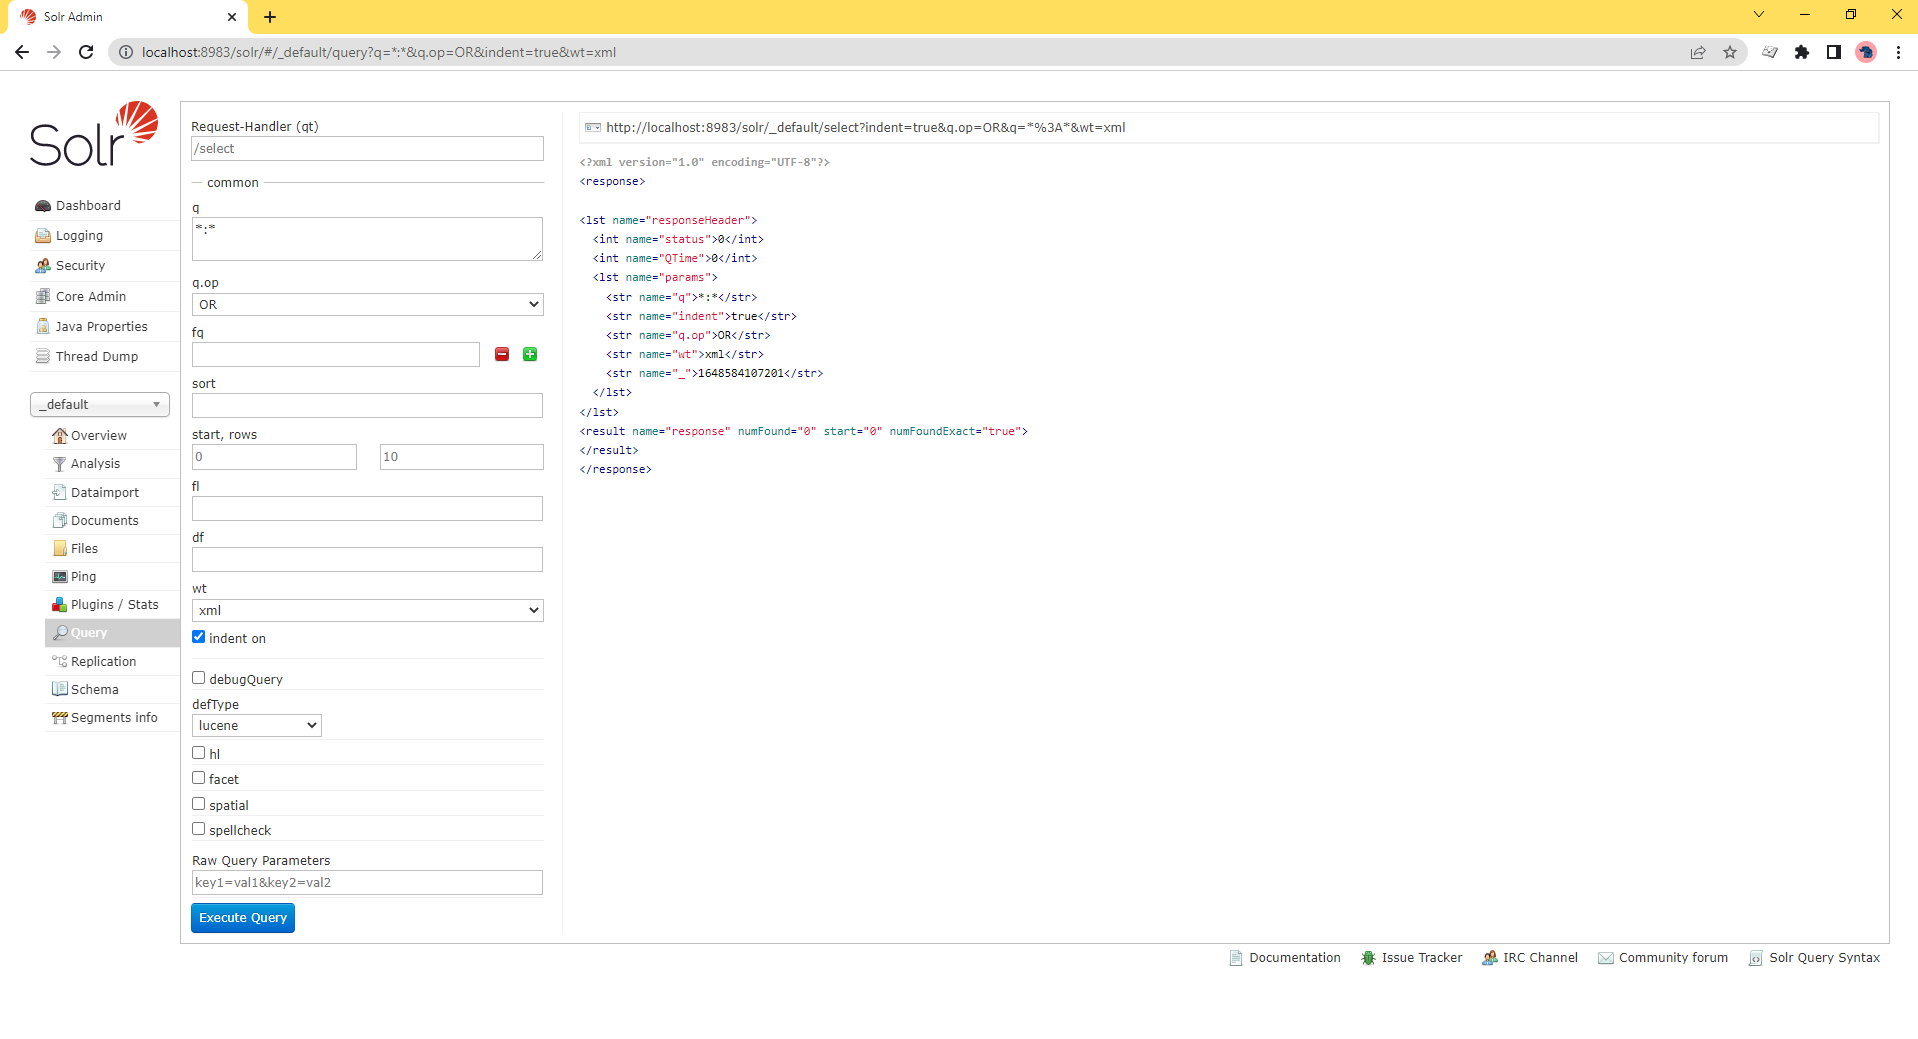Click the Dataimport icon

point(60,492)
